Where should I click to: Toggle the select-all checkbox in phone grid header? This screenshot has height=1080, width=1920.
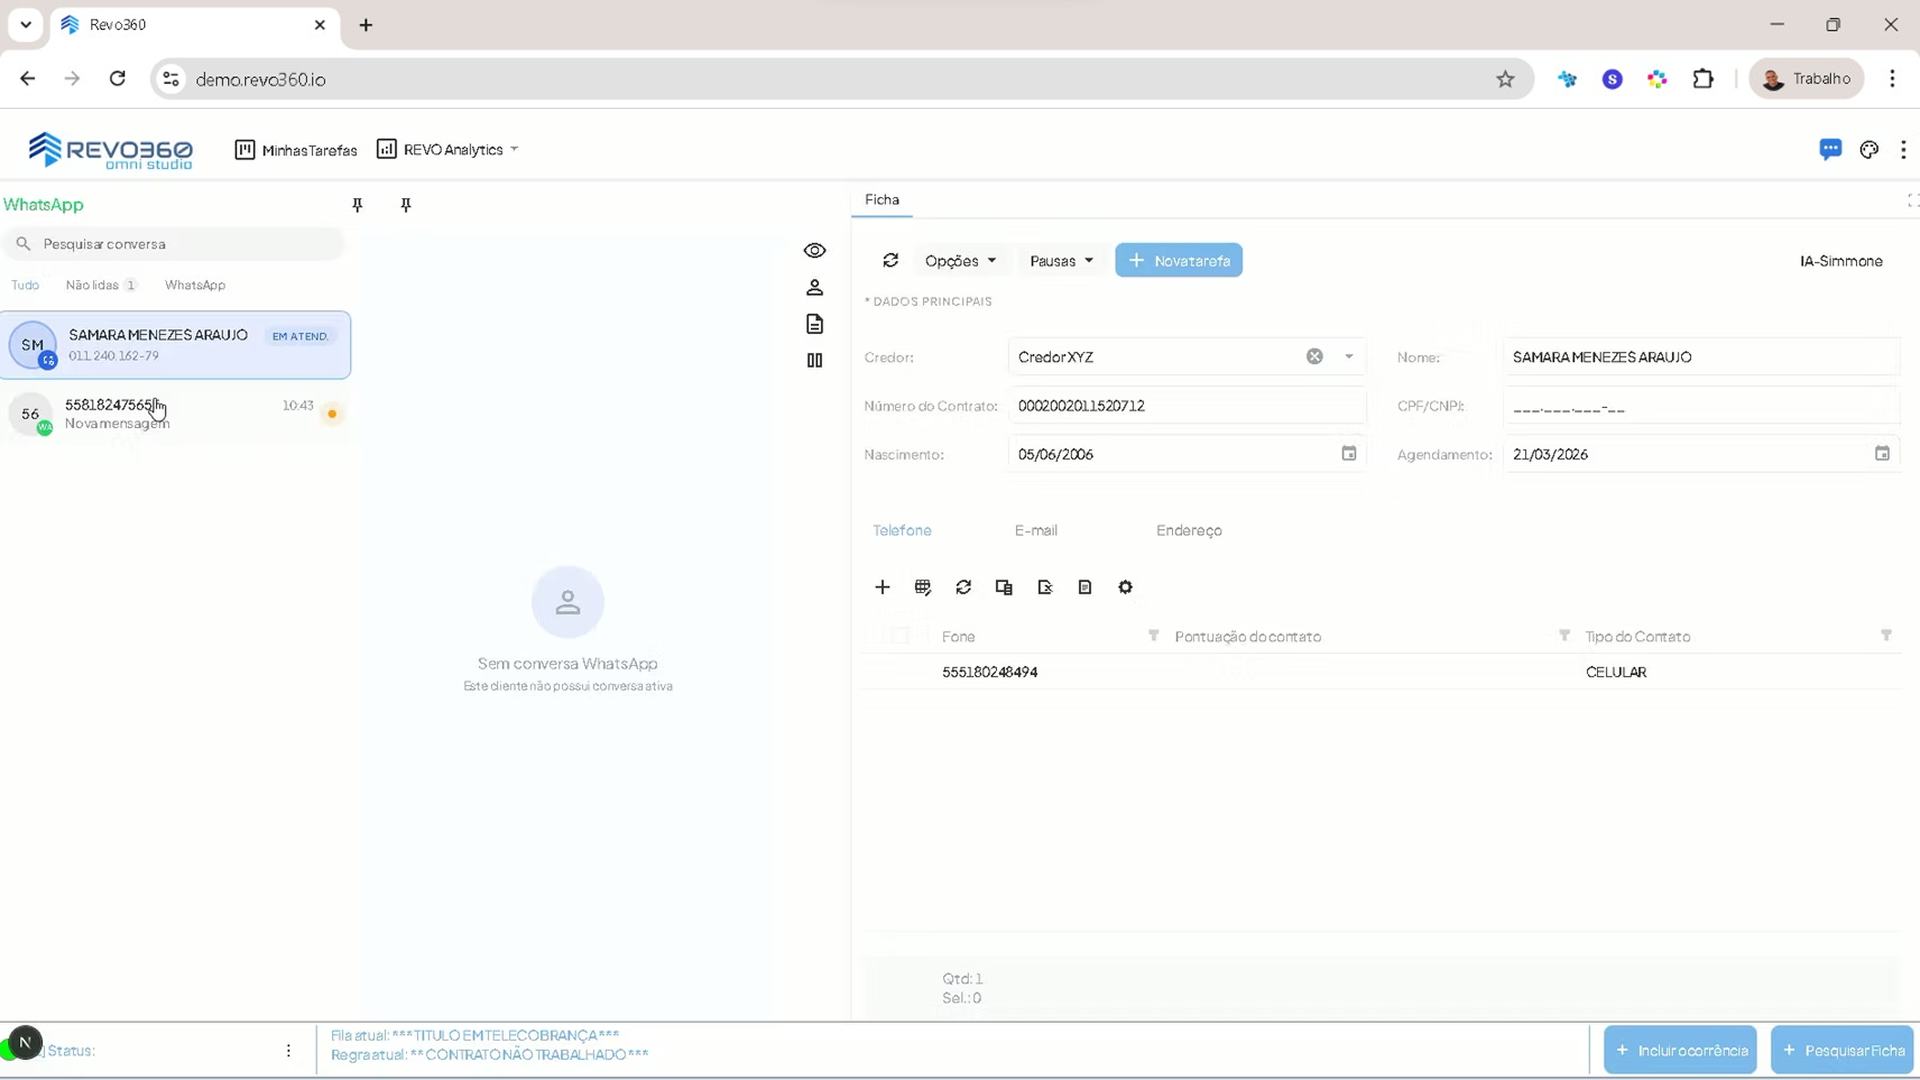point(900,636)
